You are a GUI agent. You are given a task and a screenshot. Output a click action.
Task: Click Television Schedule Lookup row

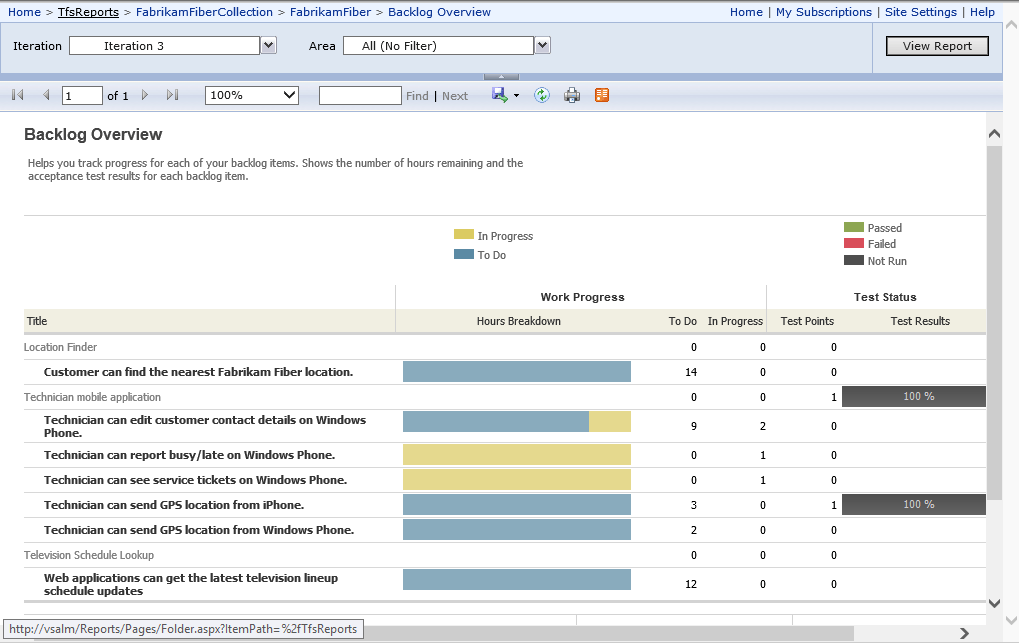(89, 555)
